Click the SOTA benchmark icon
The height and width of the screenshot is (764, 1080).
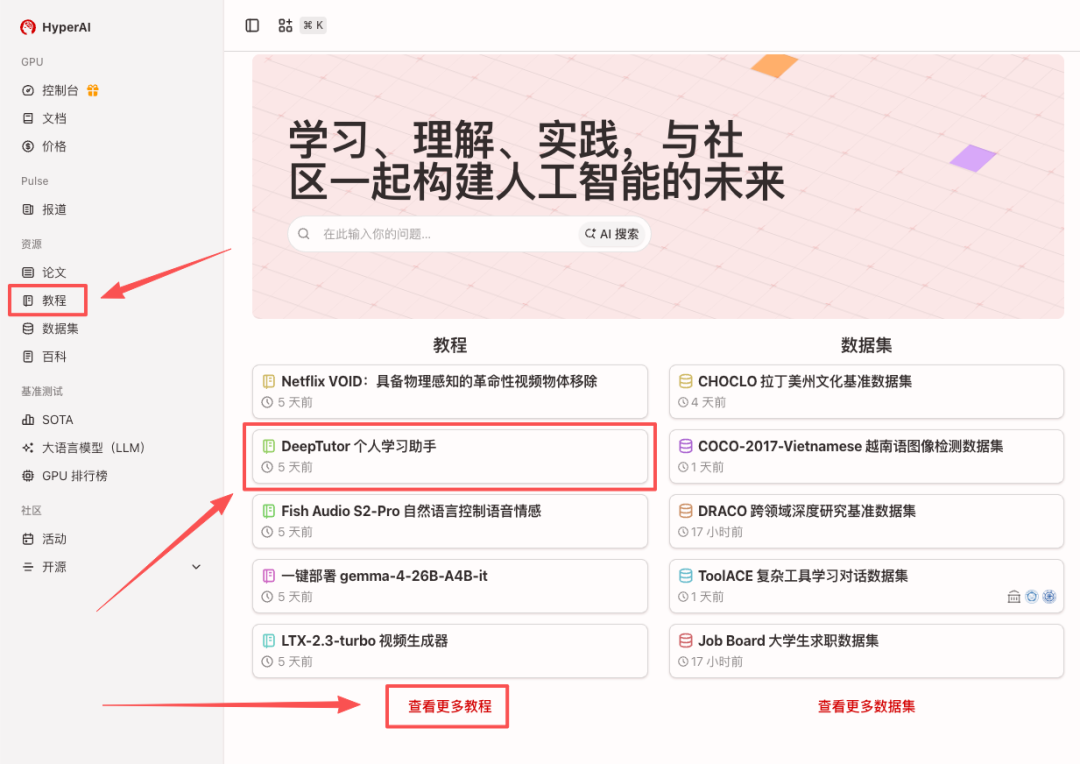click(28, 419)
